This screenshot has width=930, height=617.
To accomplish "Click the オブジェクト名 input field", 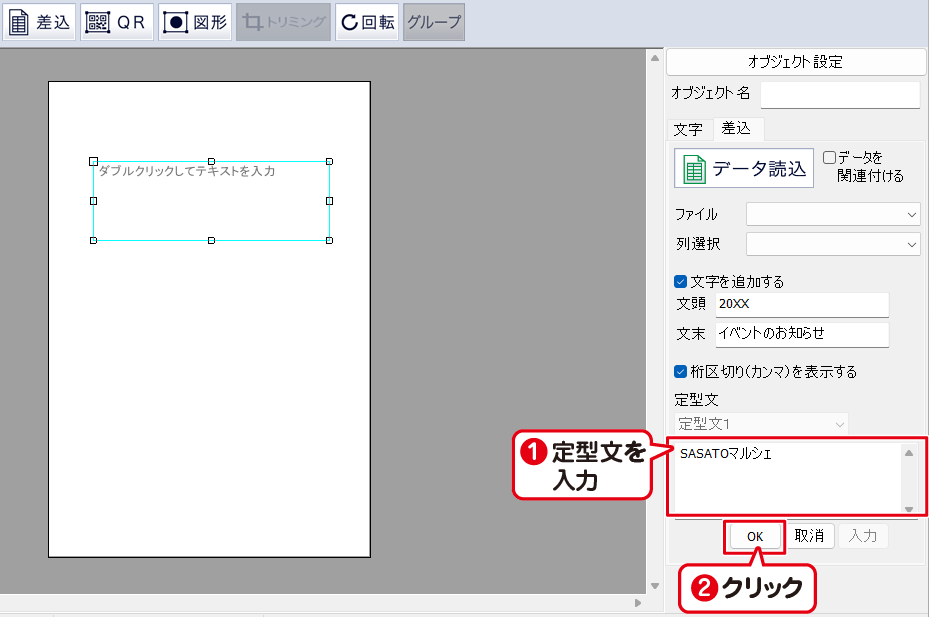I will pos(840,94).
